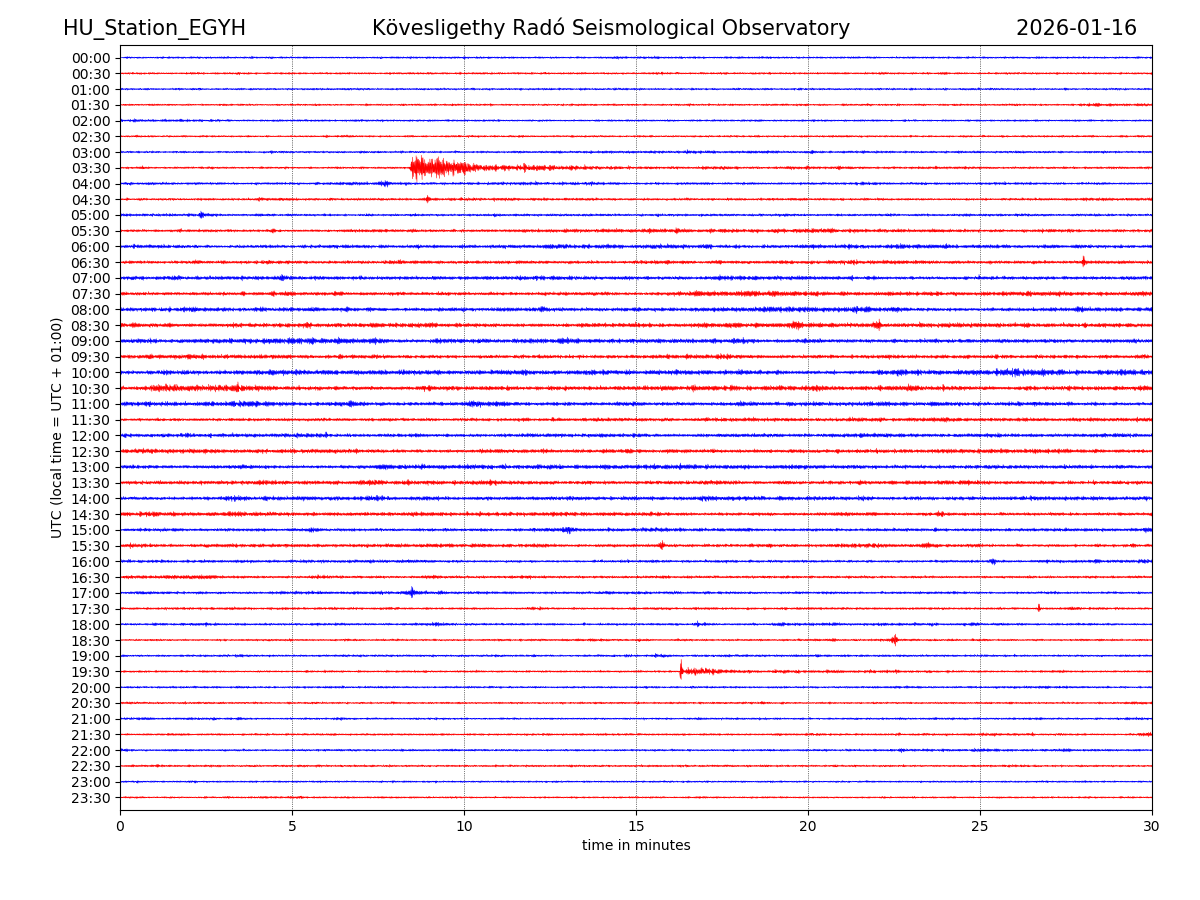The width and height of the screenshot is (1200, 900).
Task: Click the vertical UTC local time axis label
Action: click(x=57, y=427)
